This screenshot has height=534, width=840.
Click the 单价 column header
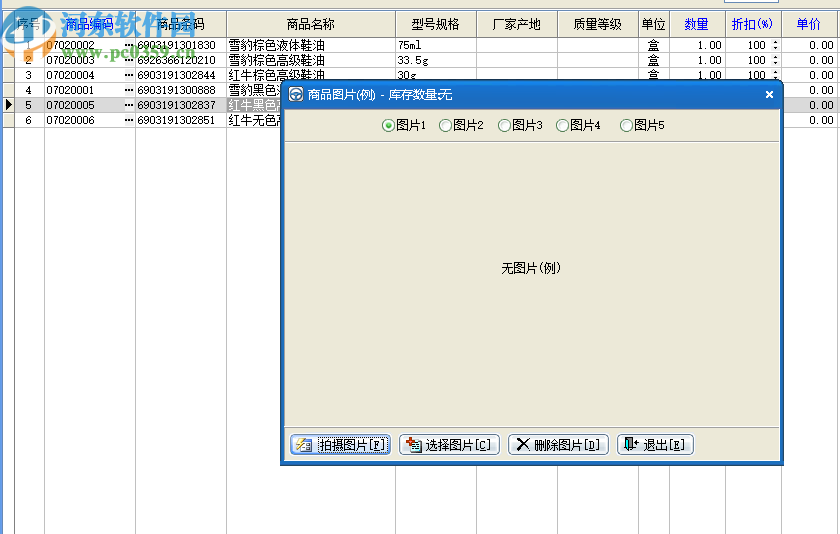809,24
